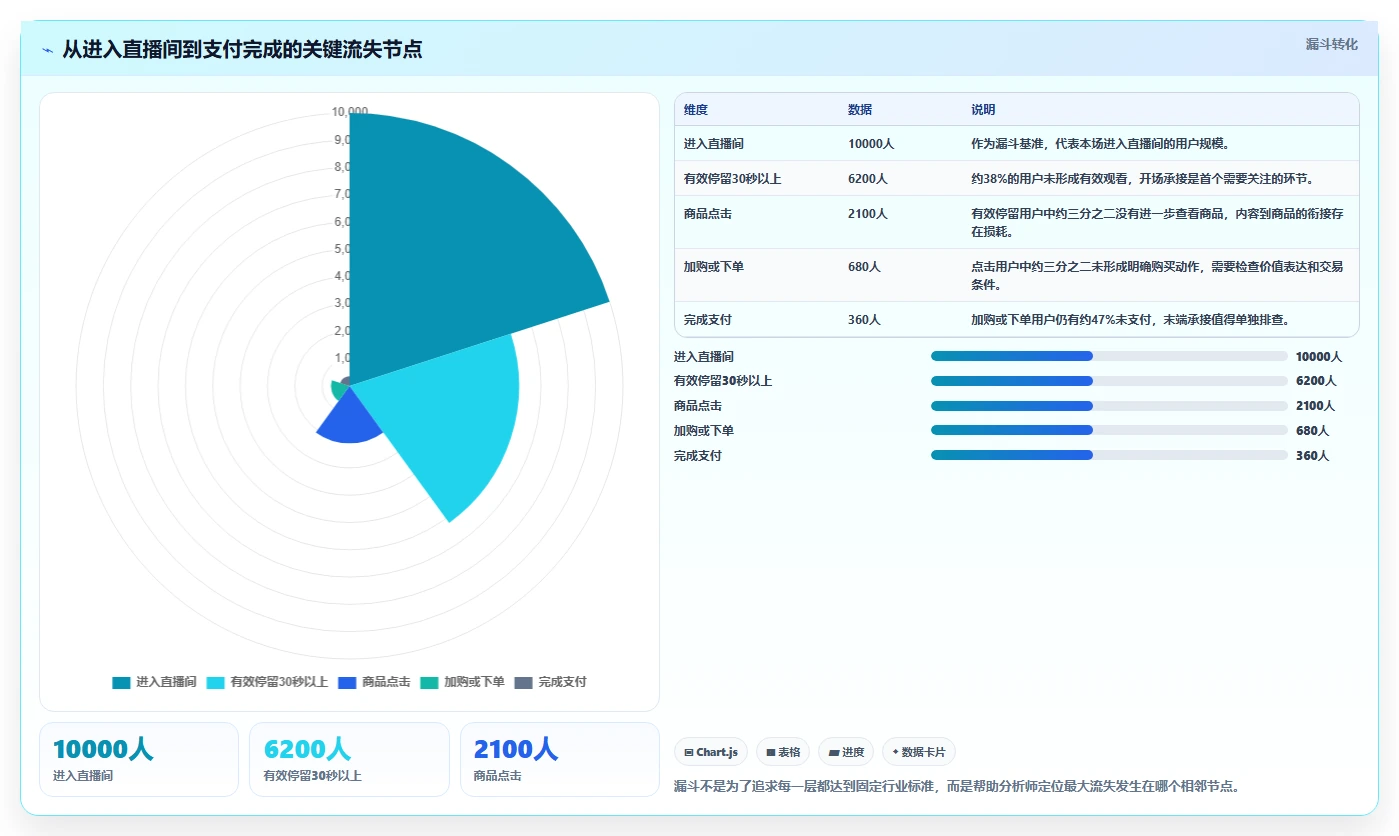The image size is (1399, 836).
Task: Toggle the 商品点击 legend color box
Action: point(347,682)
